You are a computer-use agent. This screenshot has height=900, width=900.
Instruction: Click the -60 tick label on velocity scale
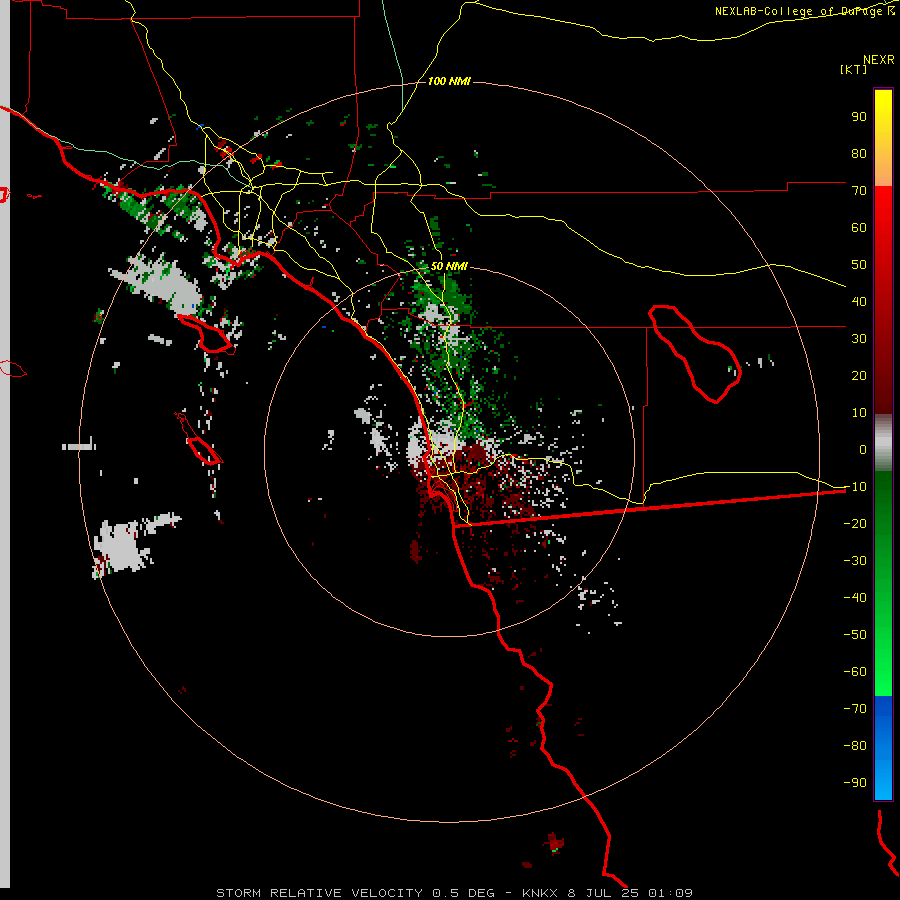click(x=855, y=672)
